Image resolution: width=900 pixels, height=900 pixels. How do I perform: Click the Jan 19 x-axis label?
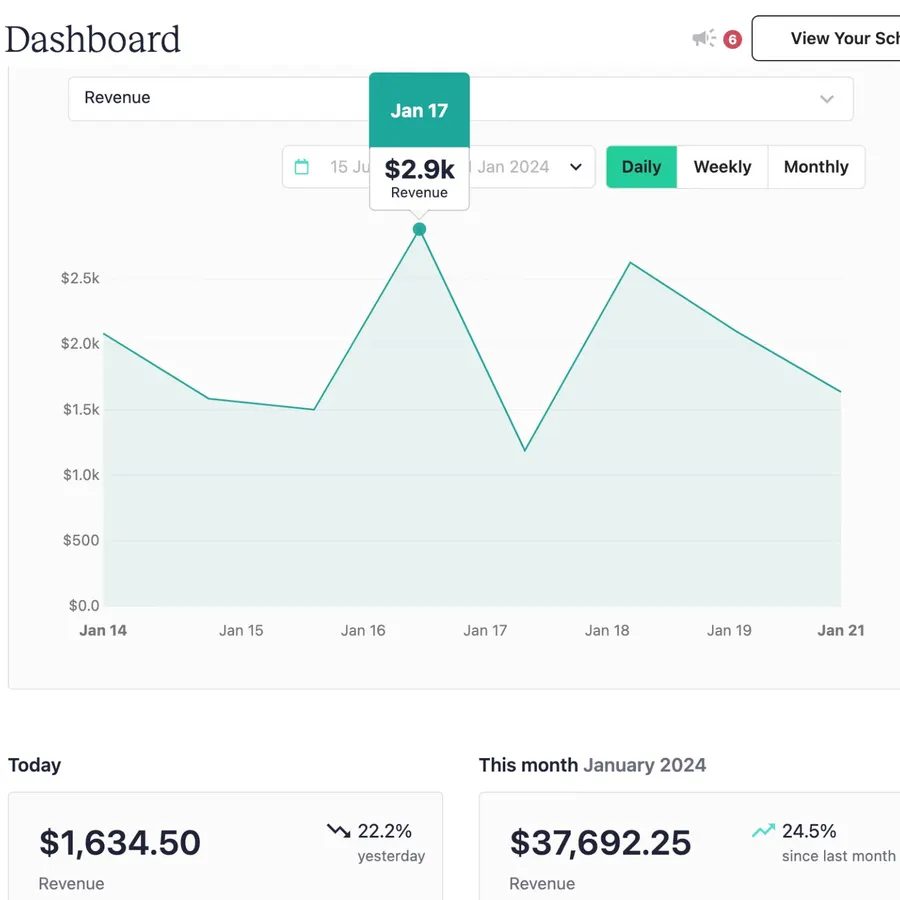pos(729,630)
